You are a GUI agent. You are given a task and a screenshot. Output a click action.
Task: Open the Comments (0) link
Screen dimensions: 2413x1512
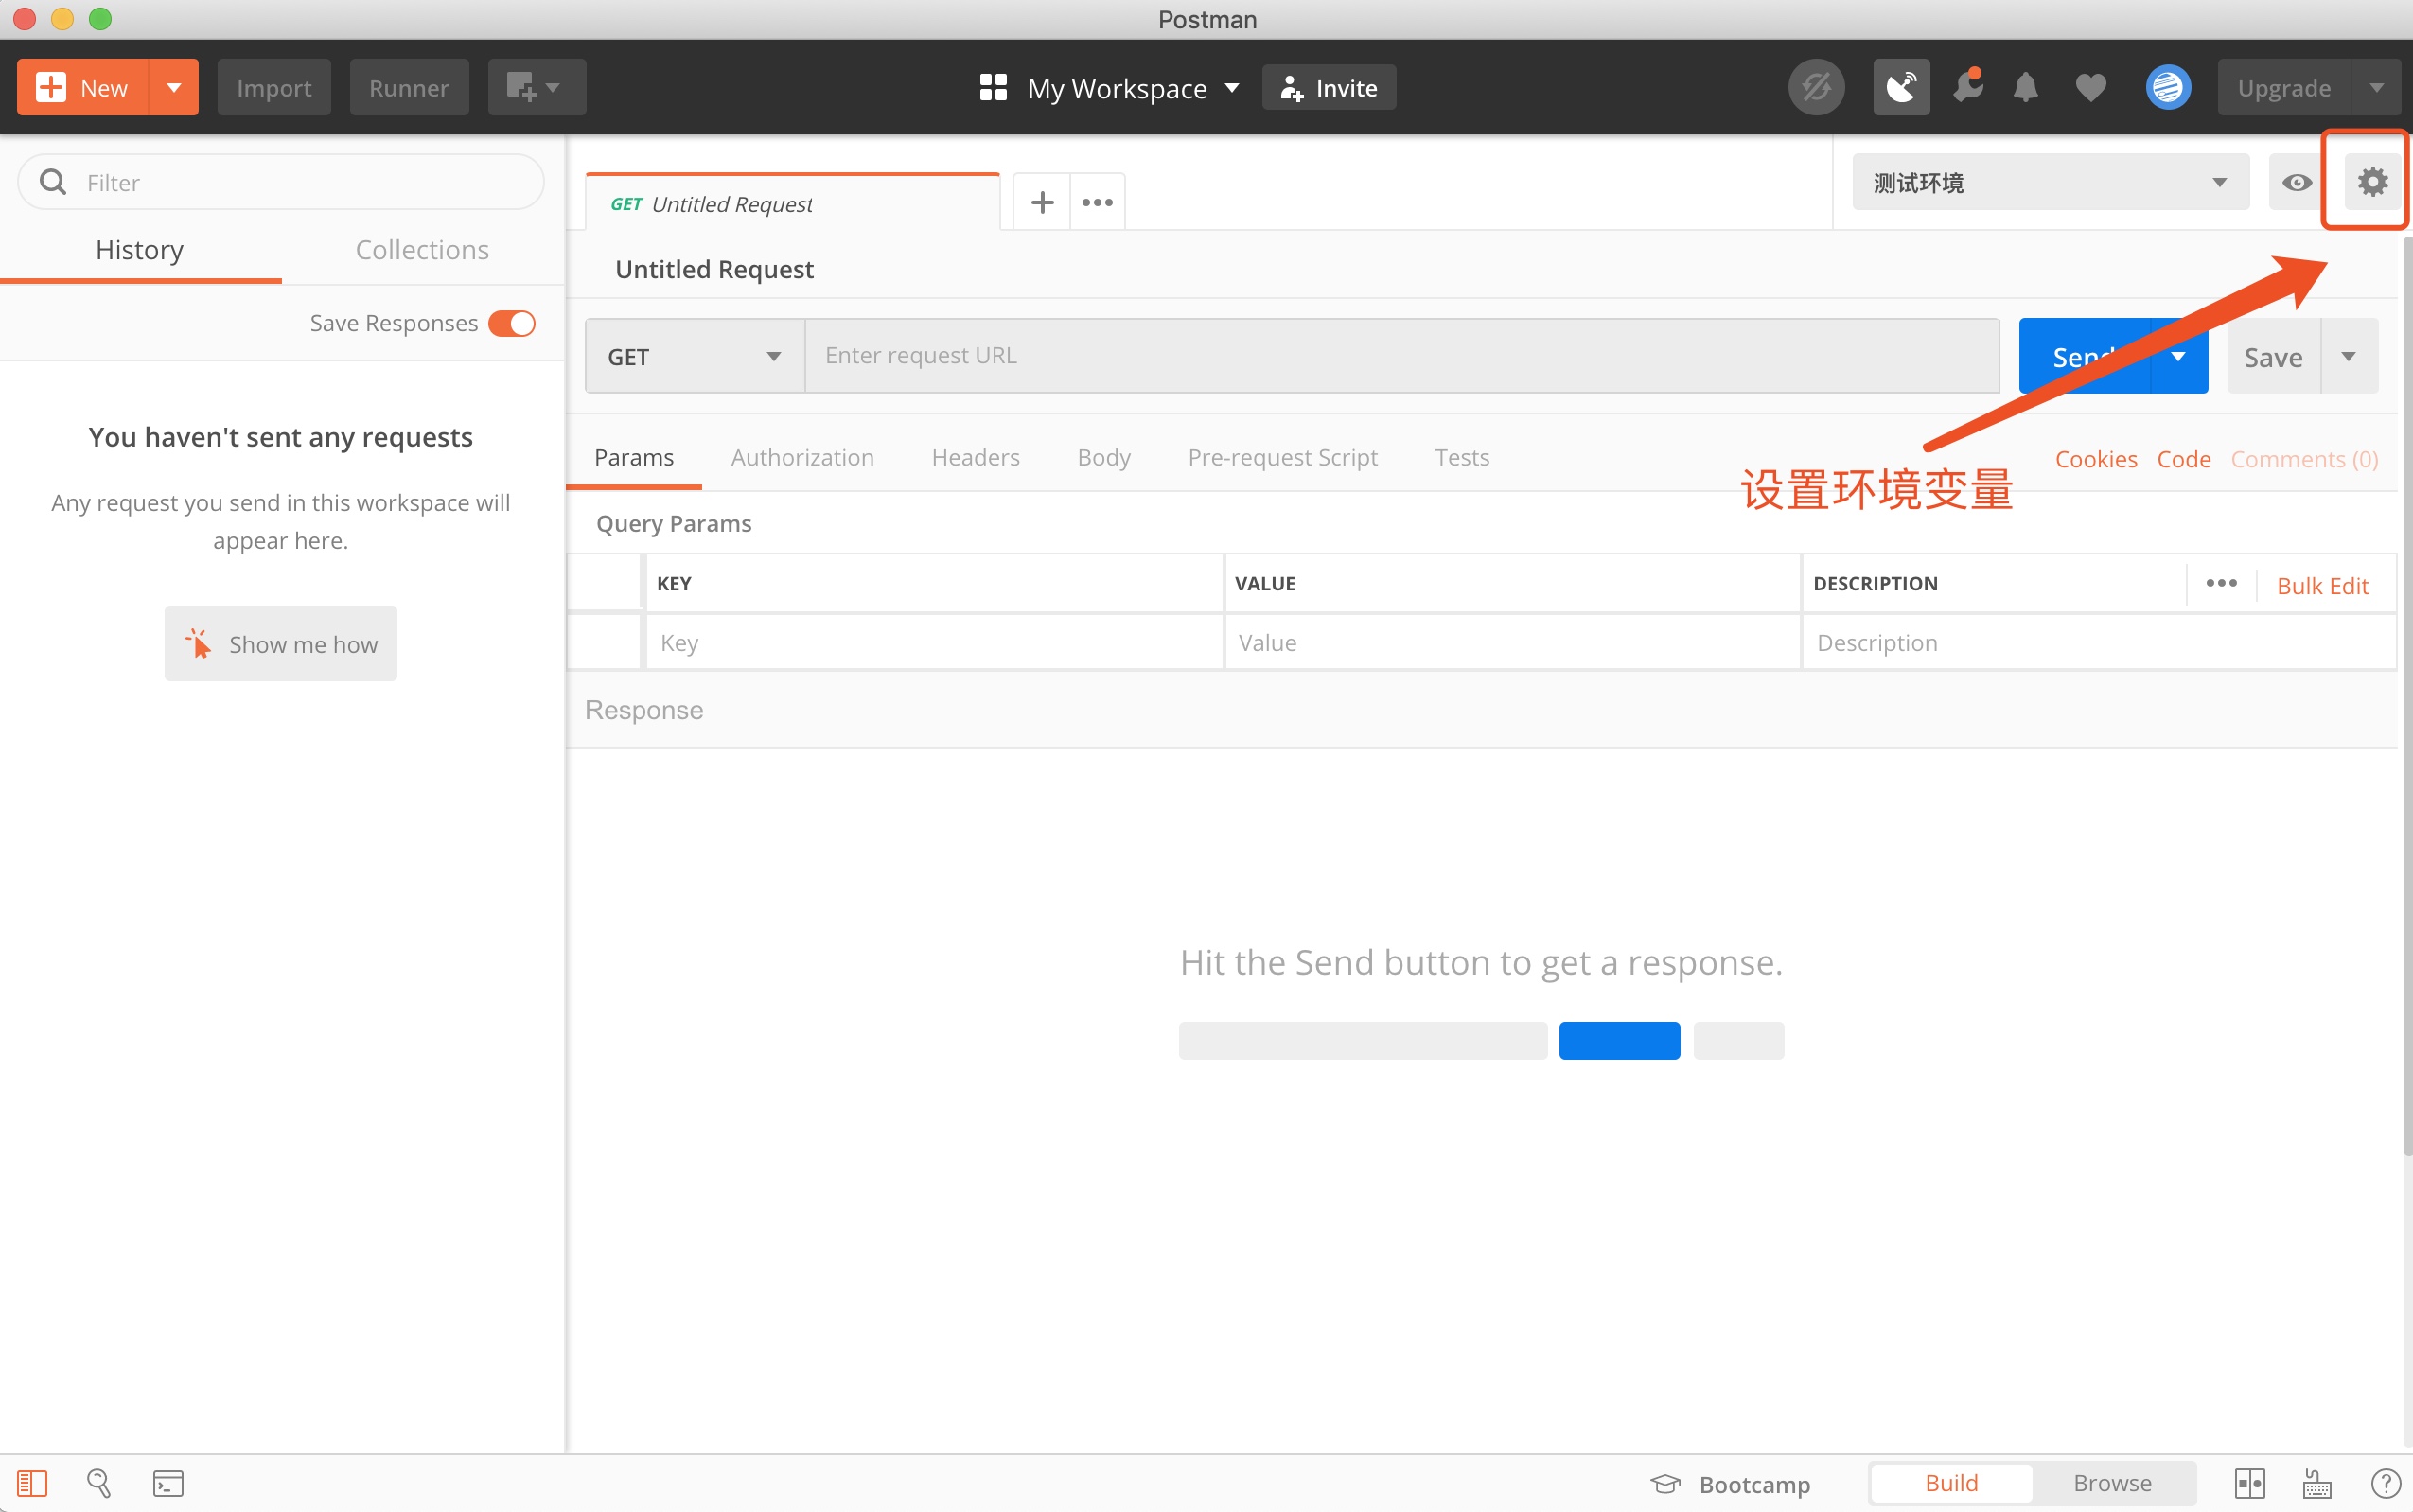tap(2304, 459)
